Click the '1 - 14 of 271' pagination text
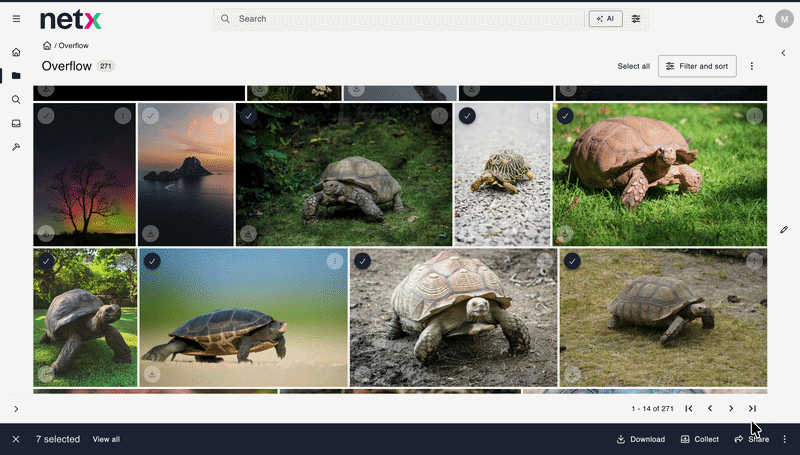The height and width of the screenshot is (455, 800). tap(652, 409)
